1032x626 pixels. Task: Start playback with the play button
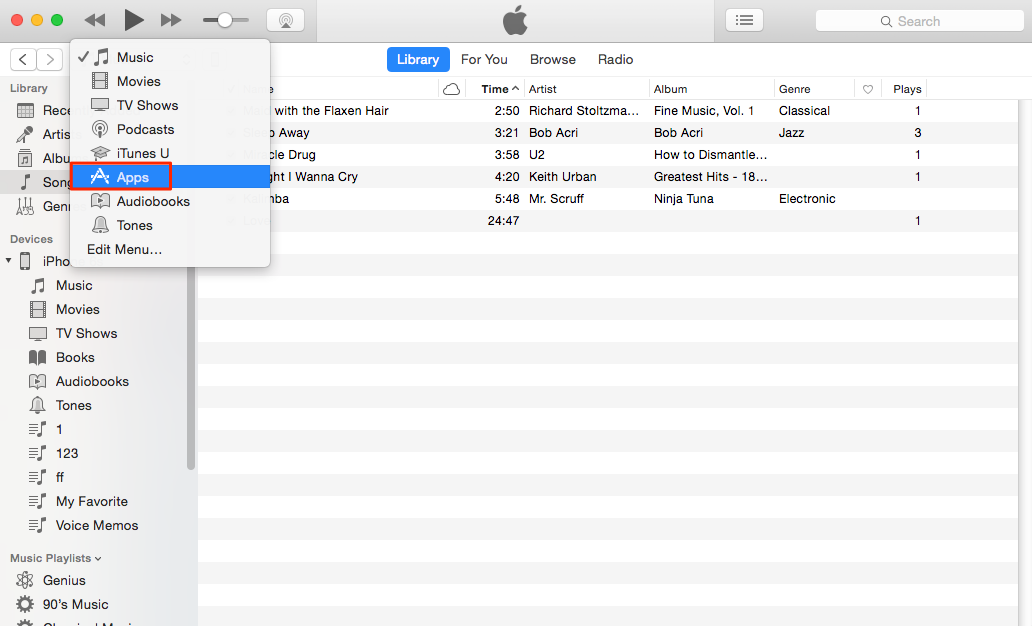[x=134, y=20]
